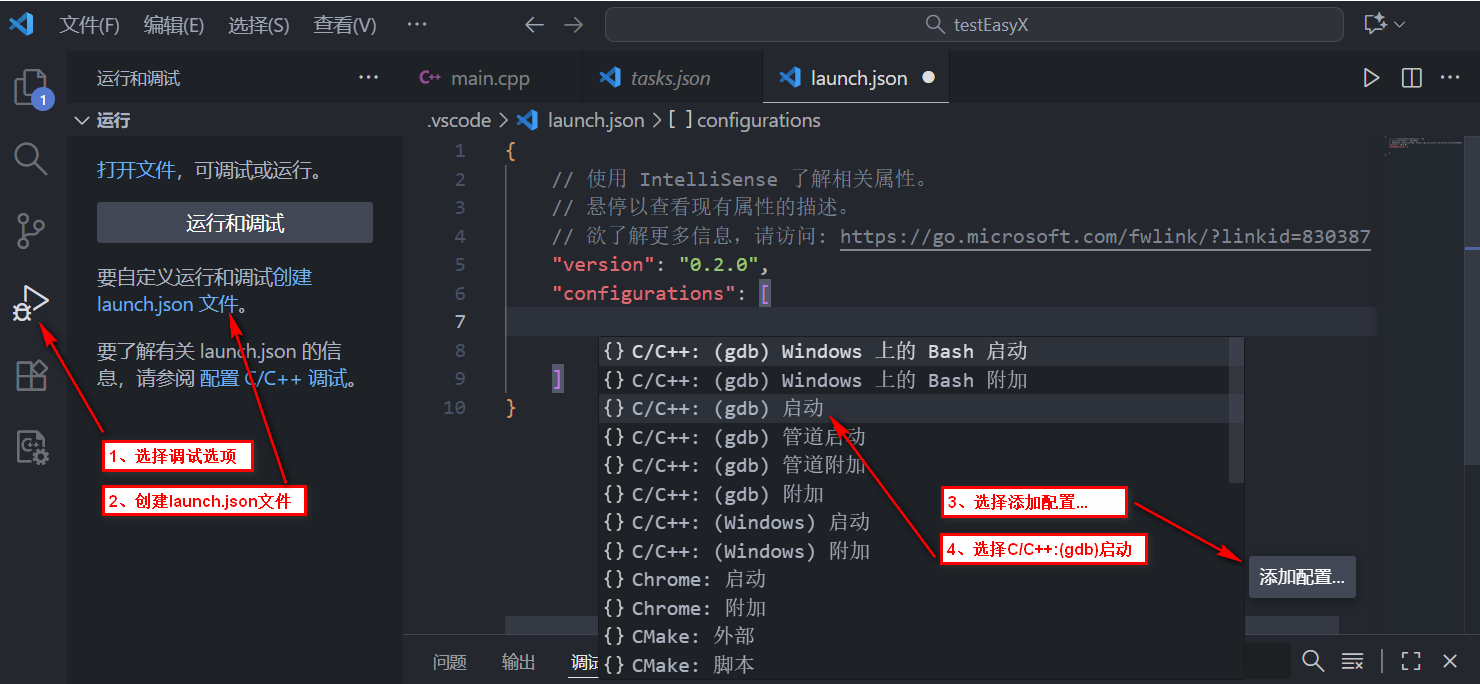Viewport: 1480px width, 684px height.
Task: Click the filter lines icon in panel
Action: (1352, 660)
